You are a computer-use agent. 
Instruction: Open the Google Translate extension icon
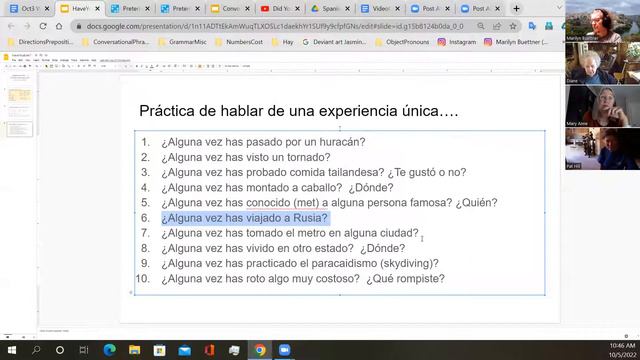532,26
